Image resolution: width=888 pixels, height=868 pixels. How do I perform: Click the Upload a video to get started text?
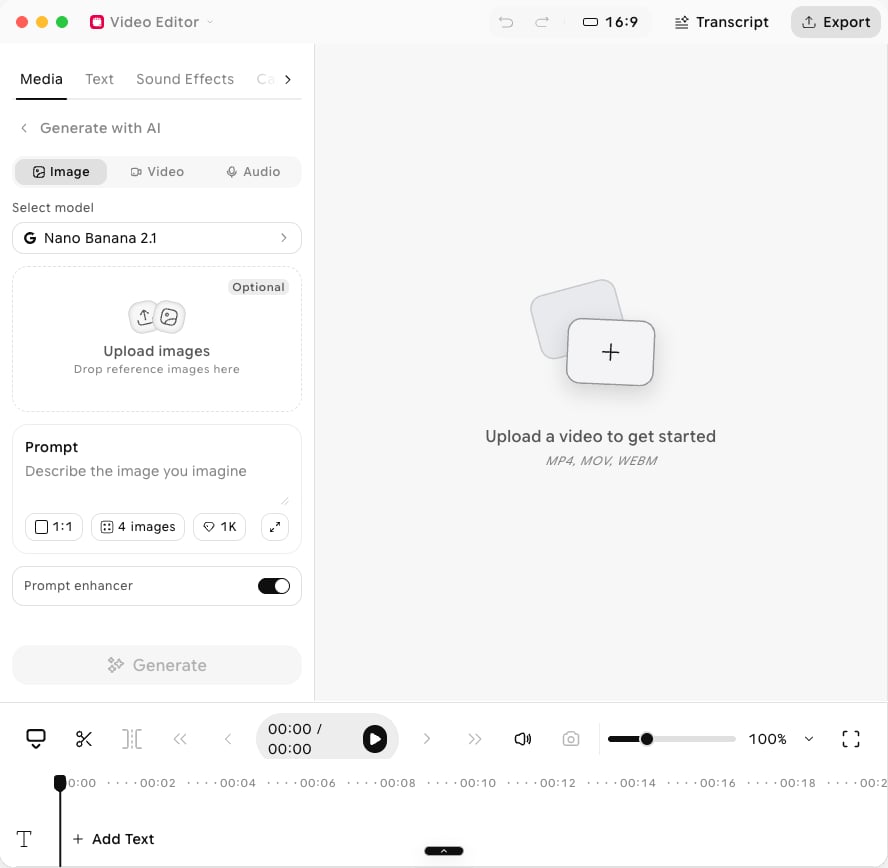600,437
